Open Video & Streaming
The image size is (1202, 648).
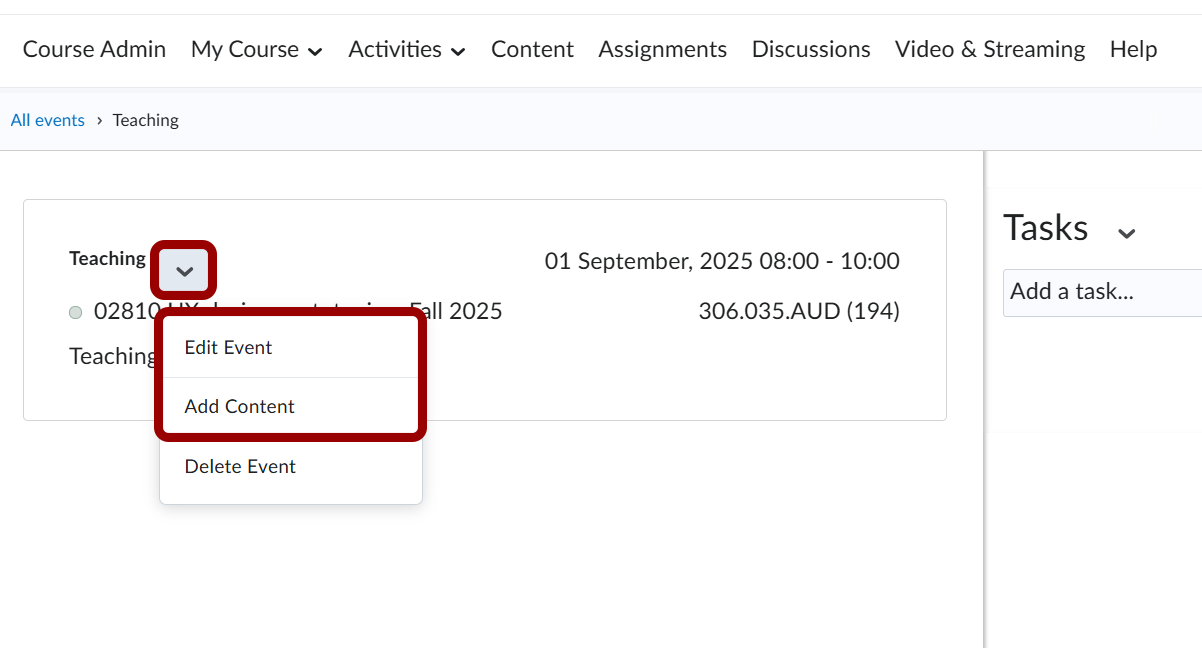point(989,49)
